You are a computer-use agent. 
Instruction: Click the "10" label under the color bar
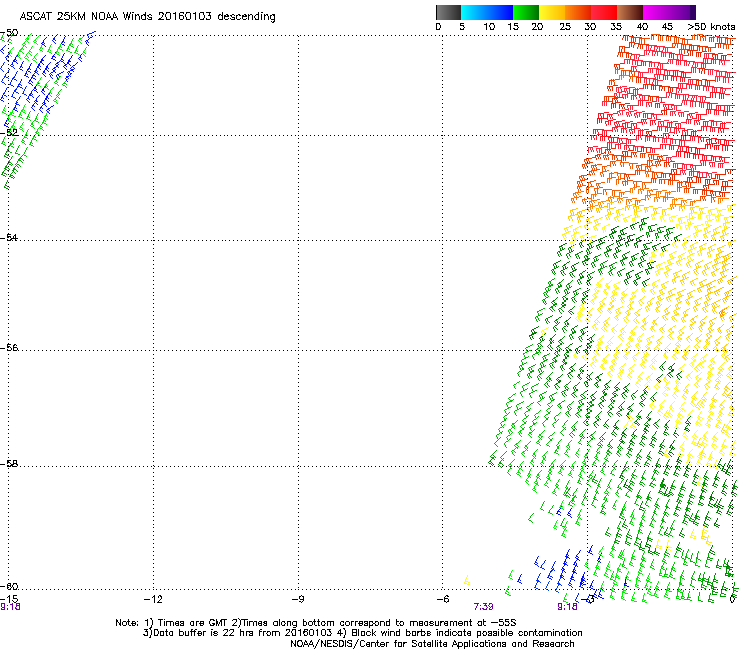tap(489, 27)
